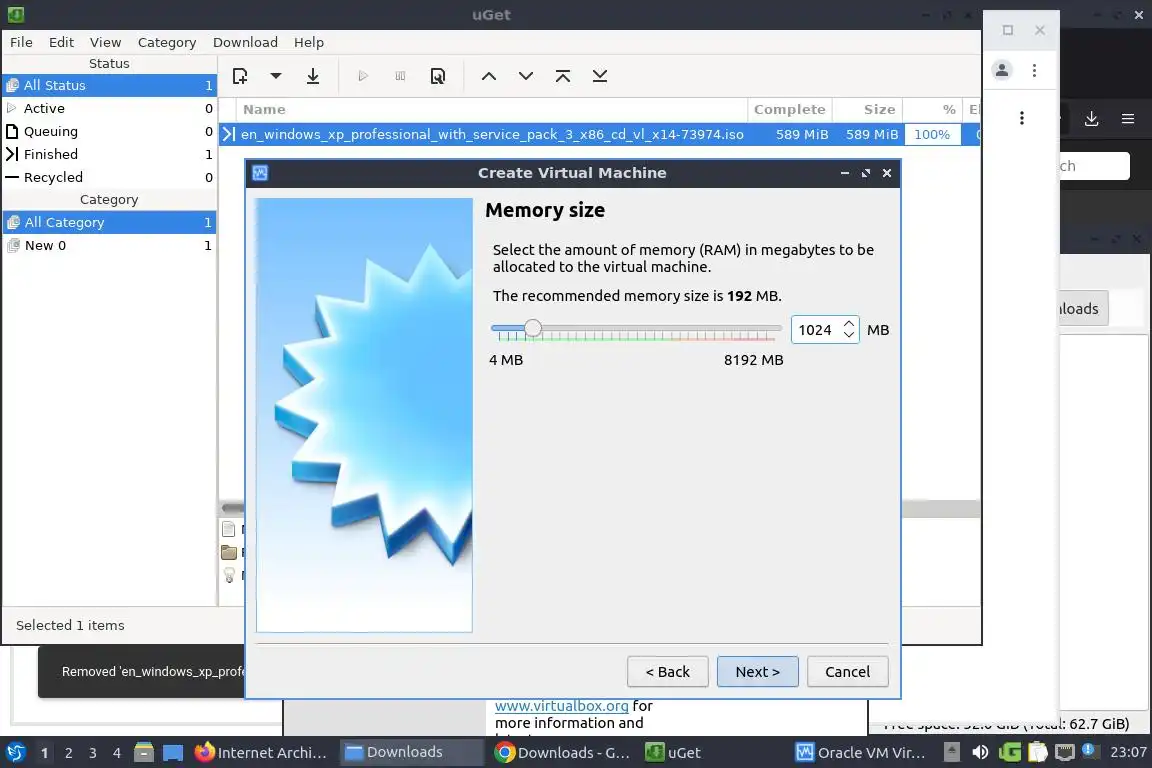The image size is (1152, 768).
Task: Switch to Oracle VM VirtualBox taskbar entry
Action: click(x=861, y=753)
